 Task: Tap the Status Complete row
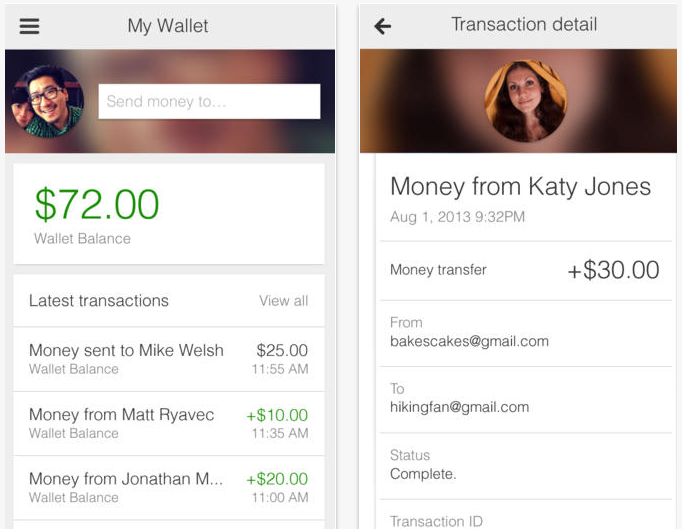tap(526, 466)
